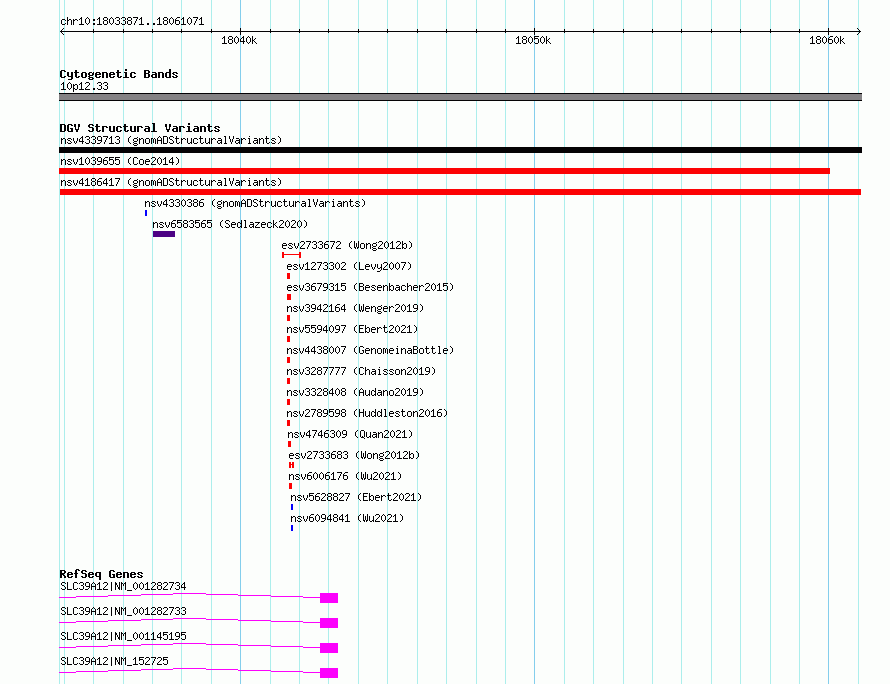
Task: Open variant nsv4438007 (GenomeinaBottle) label
Action: point(370,350)
